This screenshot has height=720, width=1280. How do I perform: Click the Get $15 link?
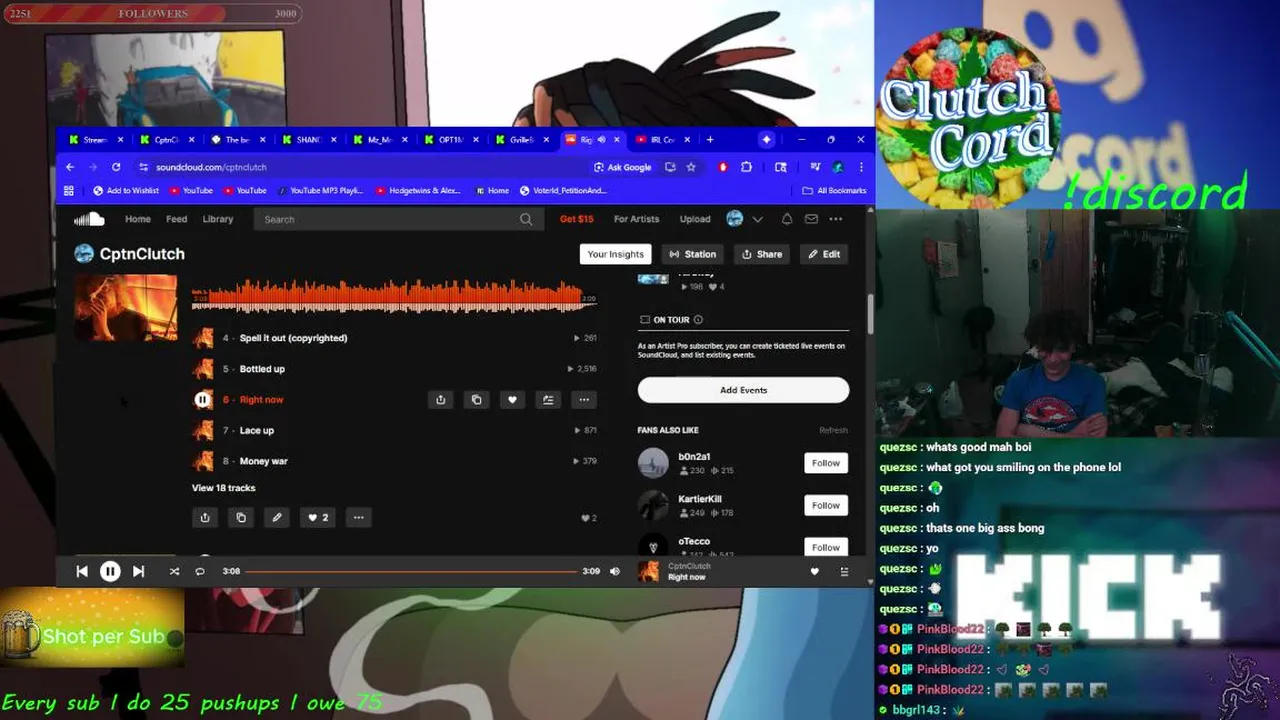(x=577, y=219)
